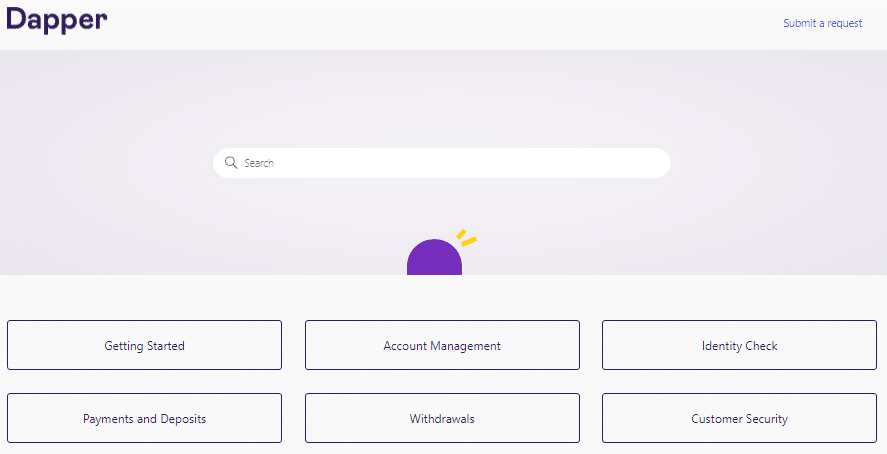Click the lower yellow dash next to the purple shape
This screenshot has height=454, width=887.
[x=469, y=241]
